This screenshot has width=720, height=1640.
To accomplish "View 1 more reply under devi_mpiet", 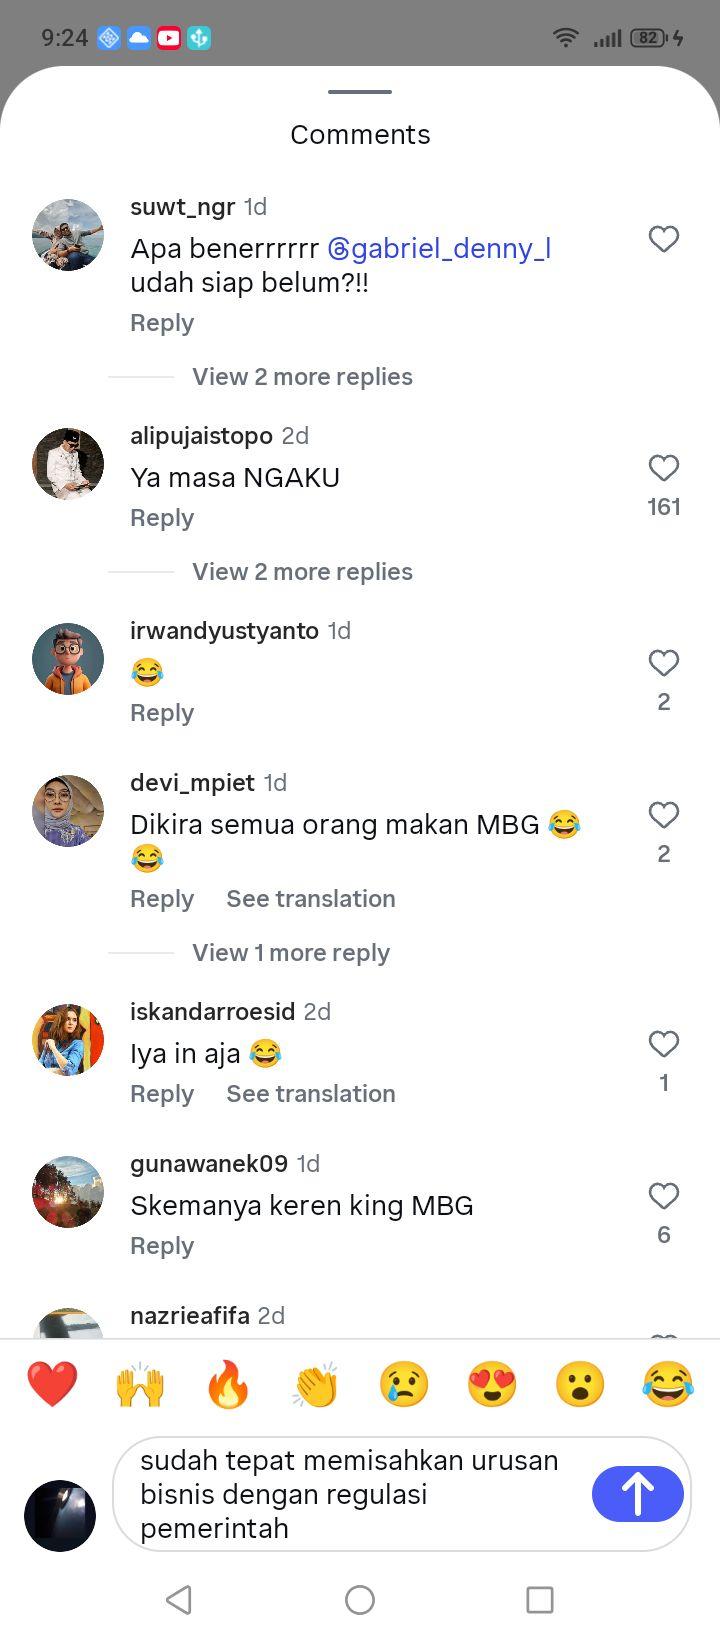I will [x=291, y=953].
